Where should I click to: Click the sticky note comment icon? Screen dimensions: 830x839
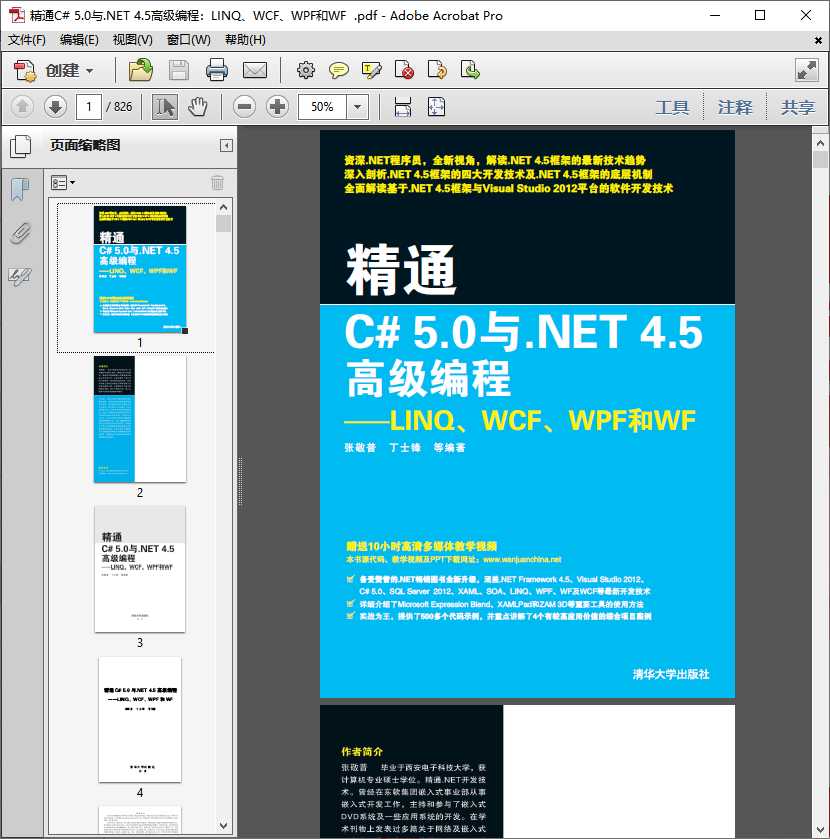pos(340,71)
